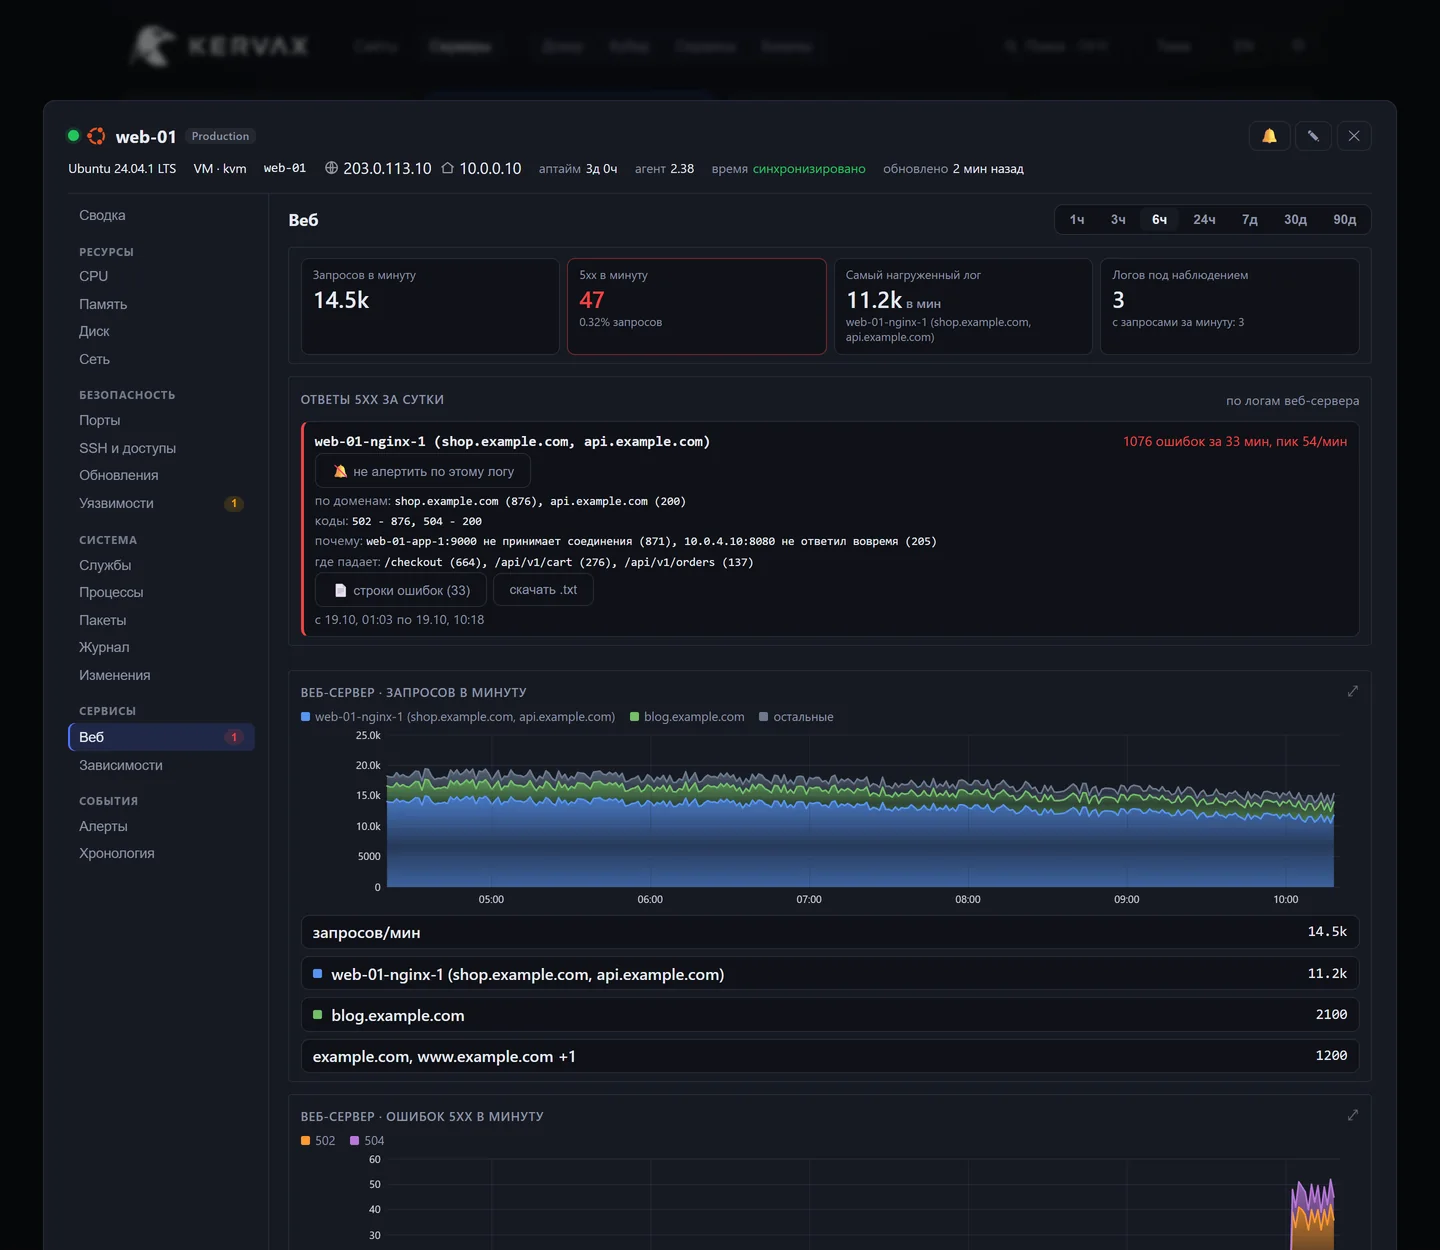Viewport: 1440px width, 1250px height.
Task: Expand the 5xx errors per minute chart
Action: pos(1352,1115)
